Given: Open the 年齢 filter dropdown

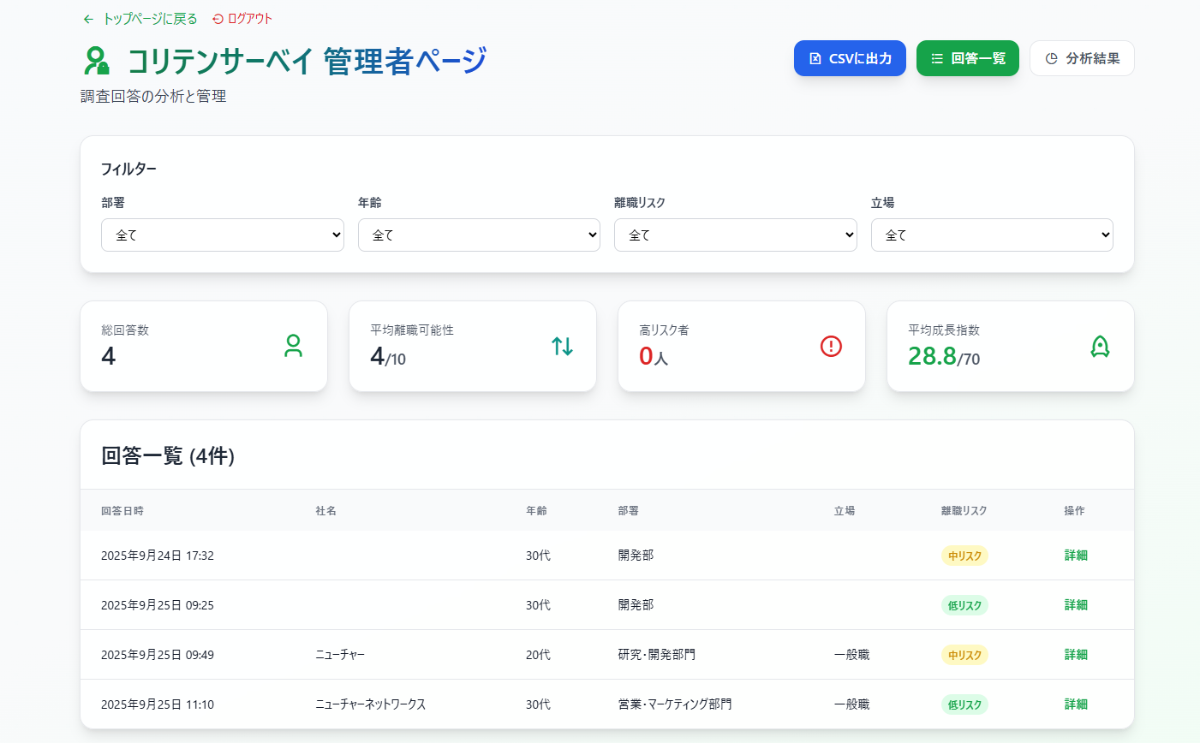Looking at the screenshot, I should 479,235.
